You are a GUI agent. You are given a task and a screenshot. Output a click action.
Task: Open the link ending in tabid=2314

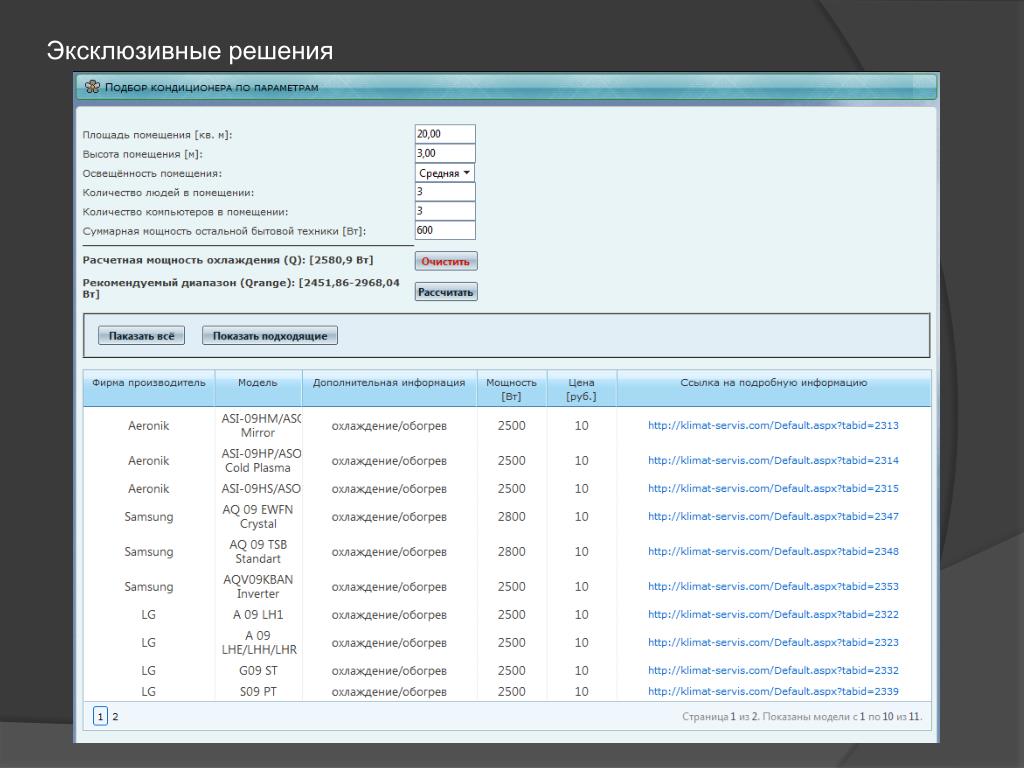773,460
